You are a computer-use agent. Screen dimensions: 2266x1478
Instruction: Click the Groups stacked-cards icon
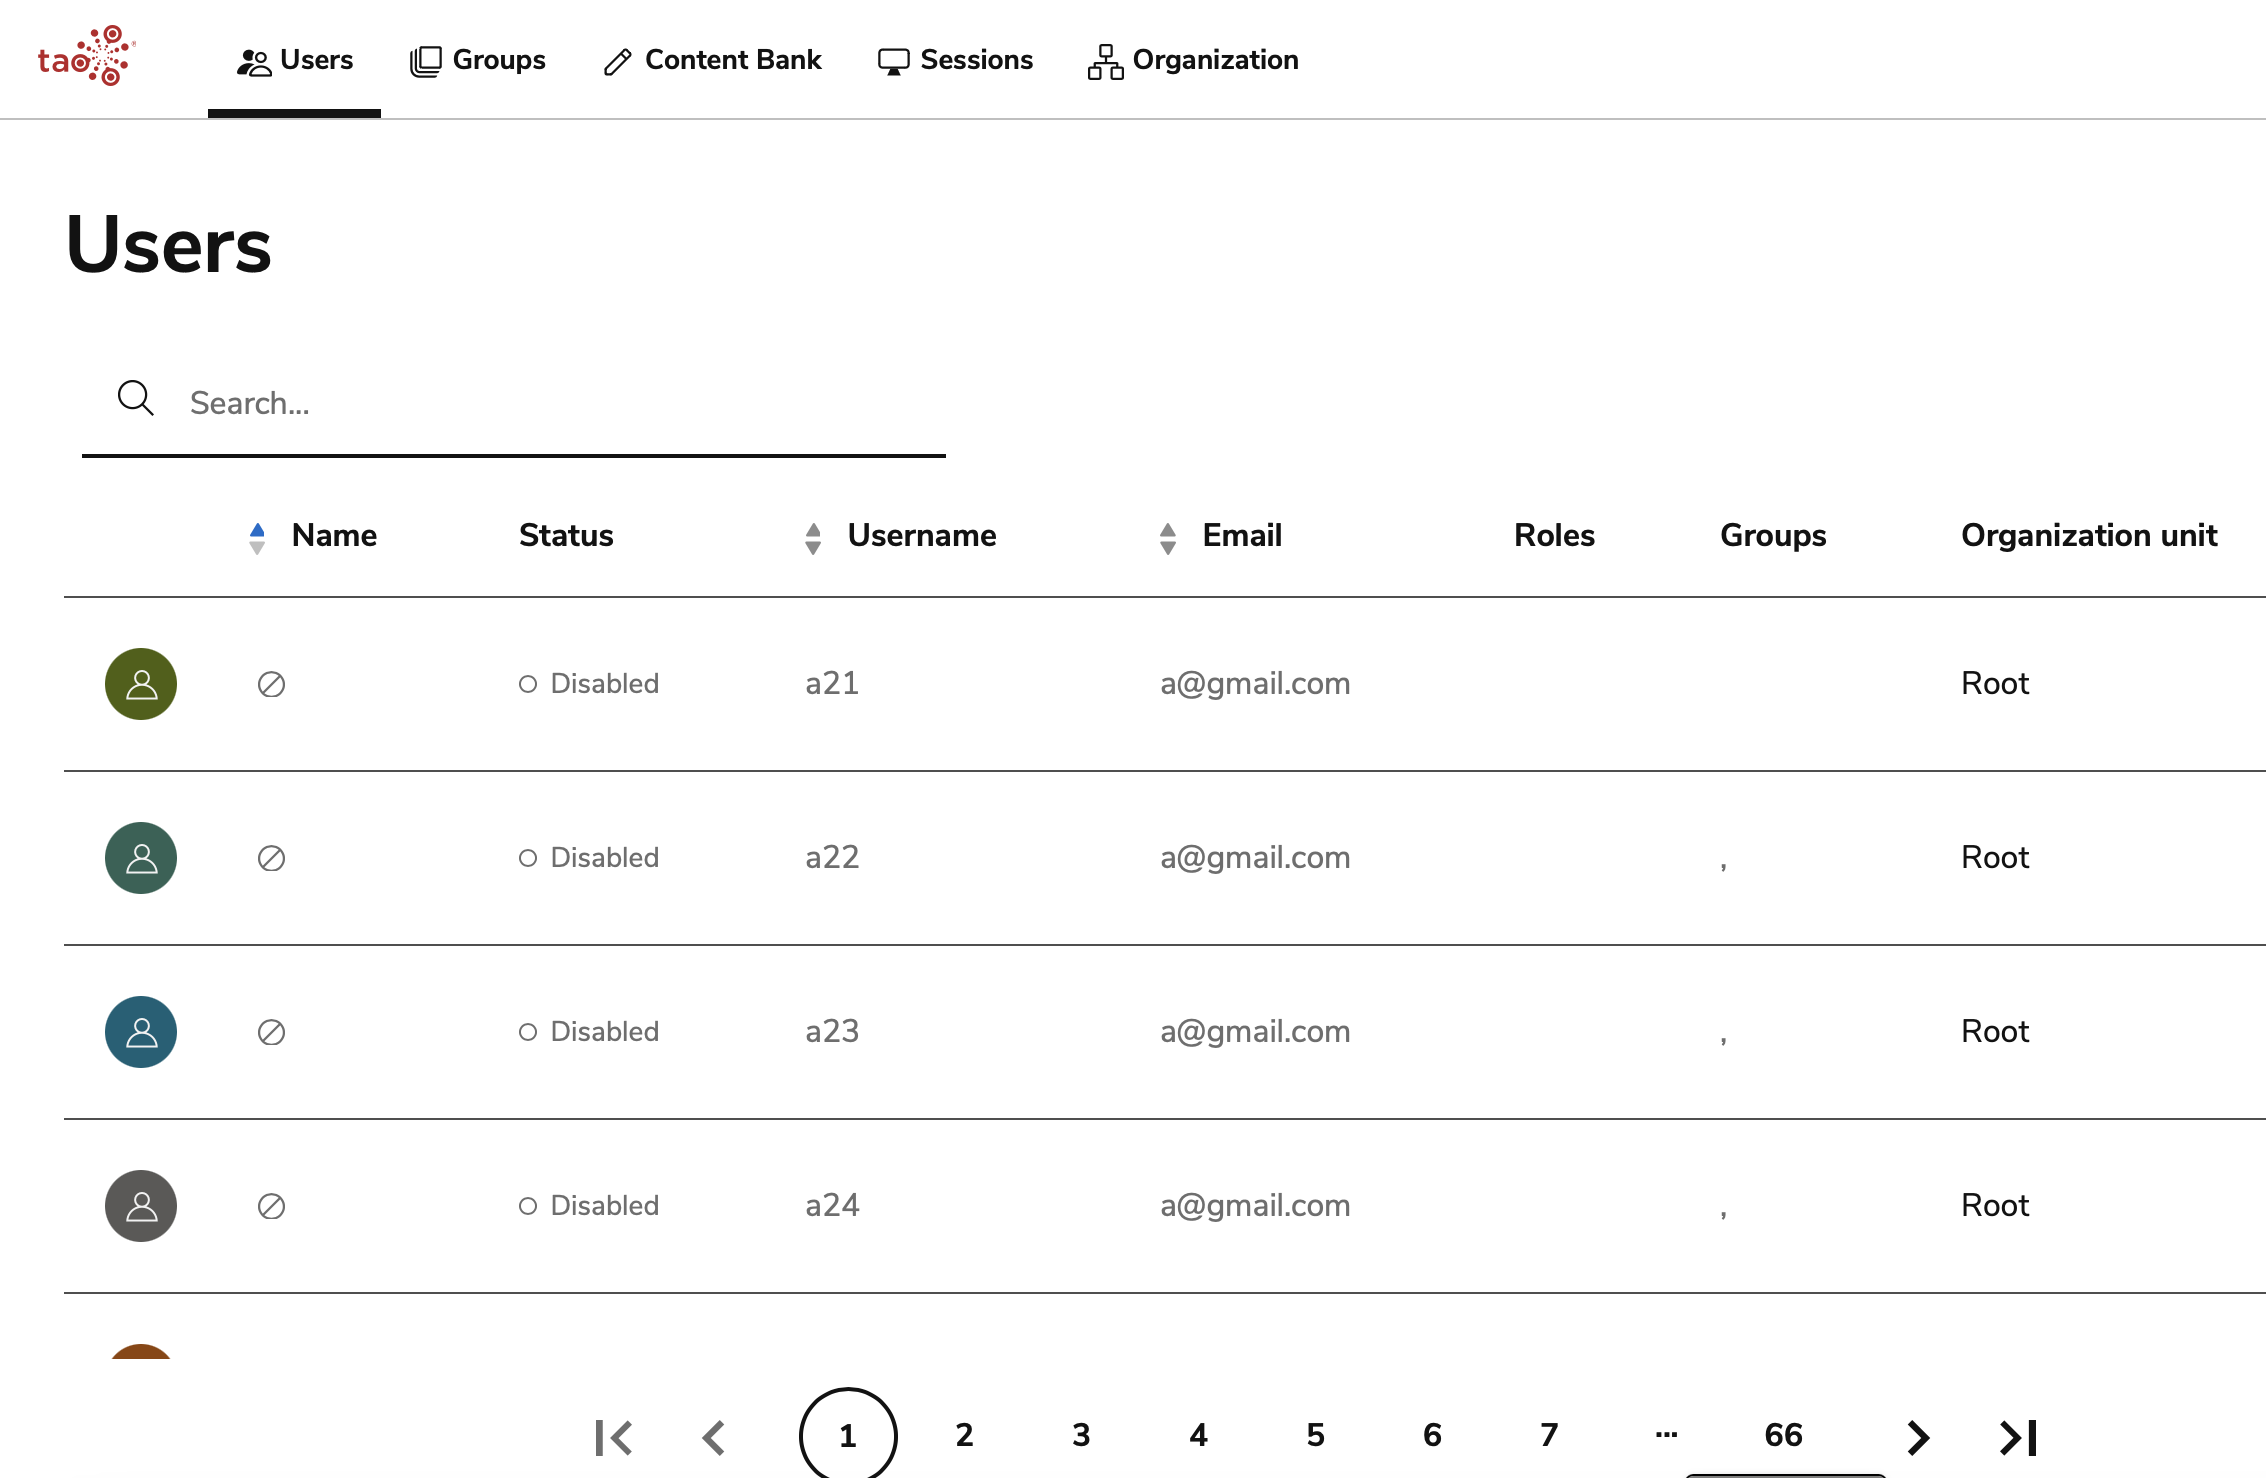424,59
